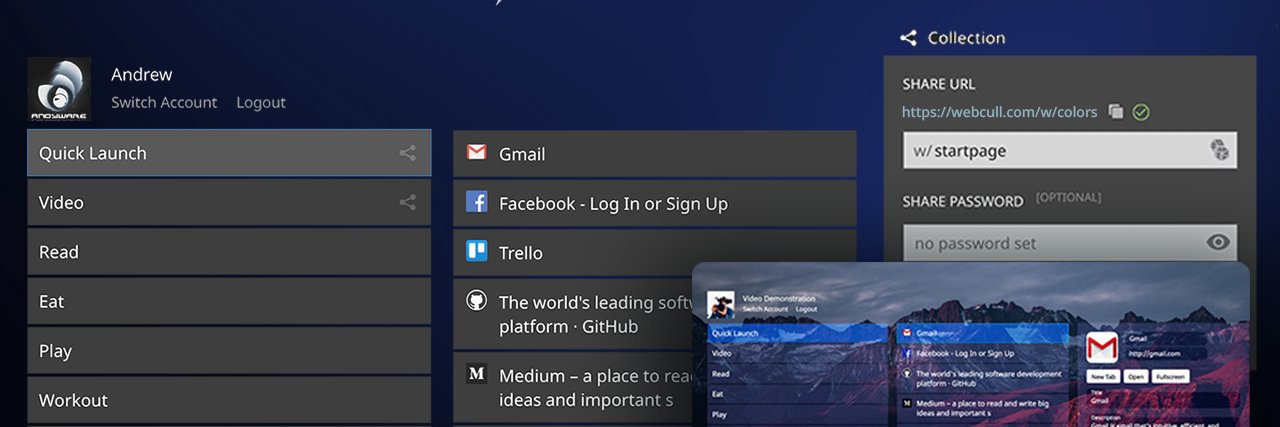
Task: Click the Trello icon in bookmark list
Action: click(x=477, y=252)
